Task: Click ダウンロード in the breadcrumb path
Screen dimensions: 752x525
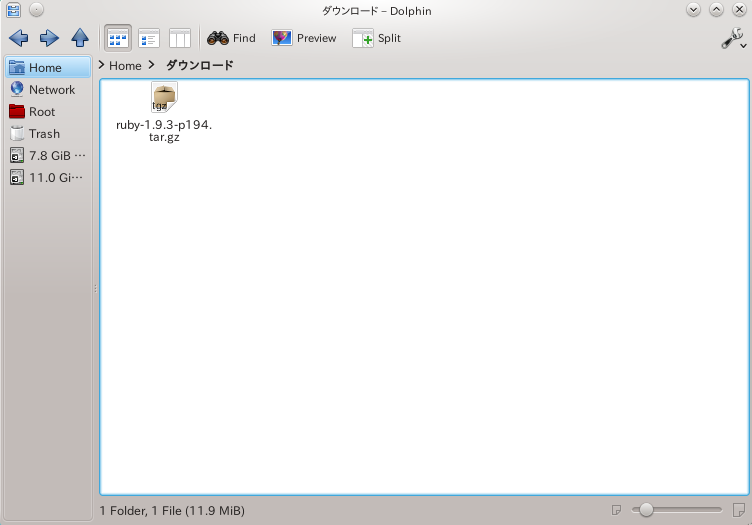Action: pyautogui.click(x=200, y=65)
